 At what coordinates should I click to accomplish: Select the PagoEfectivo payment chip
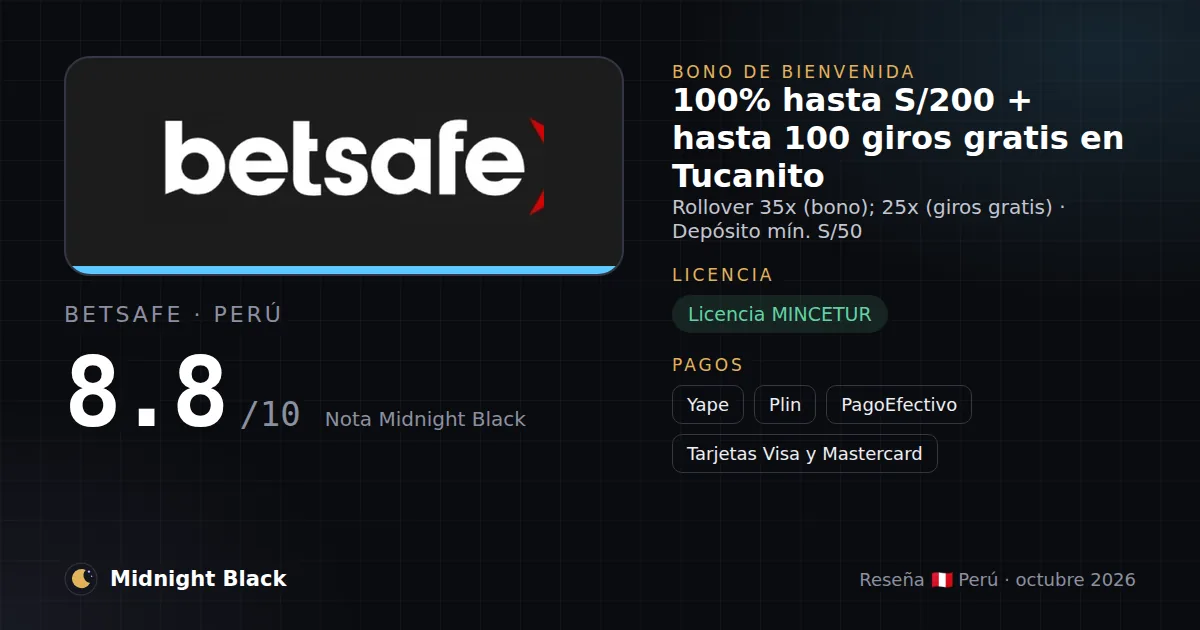point(899,405)
